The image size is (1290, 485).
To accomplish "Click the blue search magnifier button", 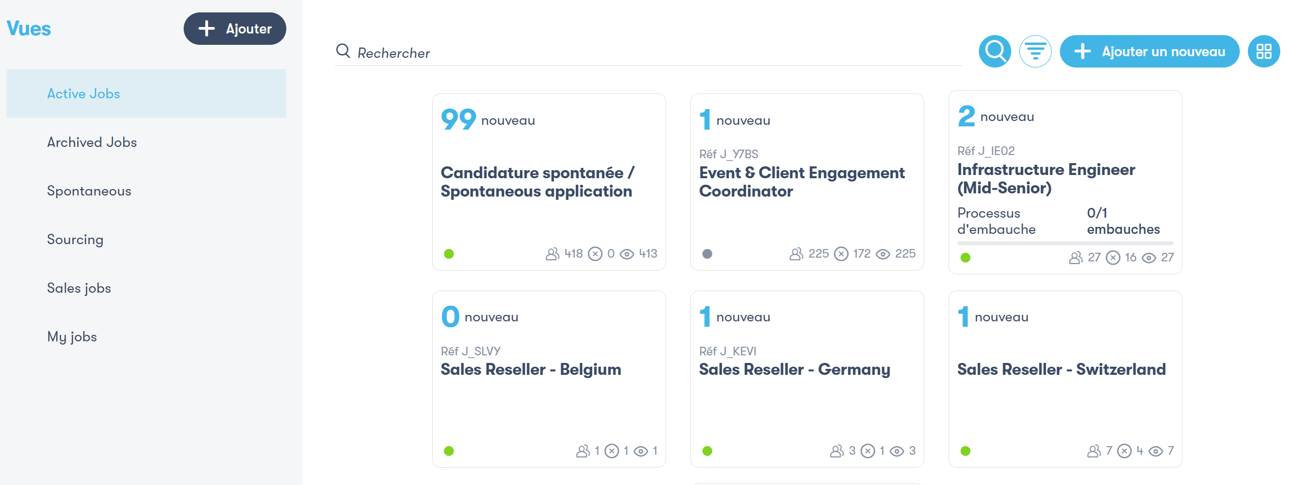I will (x=994, y=51).
